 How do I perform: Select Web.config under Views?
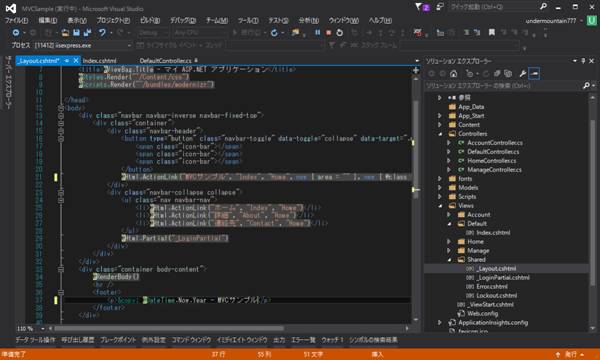coord(482,314)
